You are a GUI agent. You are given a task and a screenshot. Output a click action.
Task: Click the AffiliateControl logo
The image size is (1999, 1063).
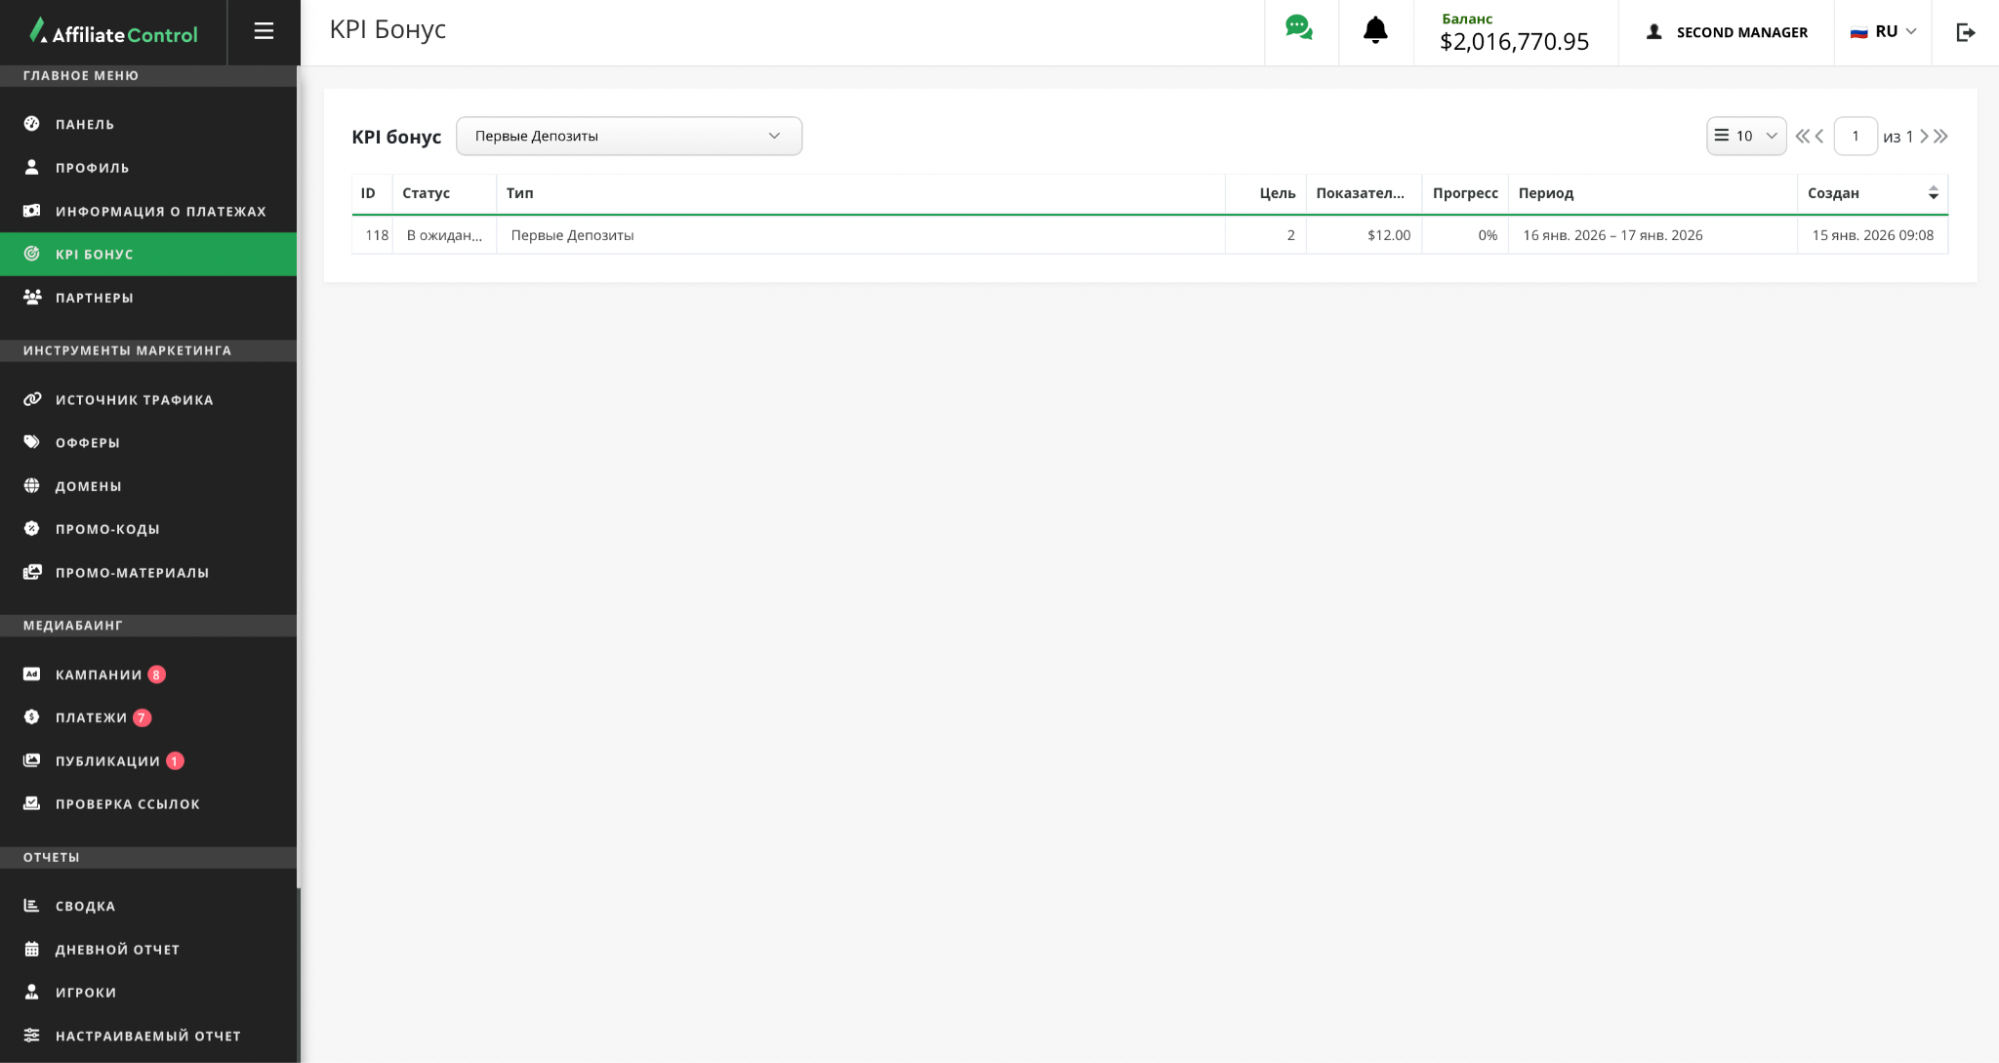114,33
